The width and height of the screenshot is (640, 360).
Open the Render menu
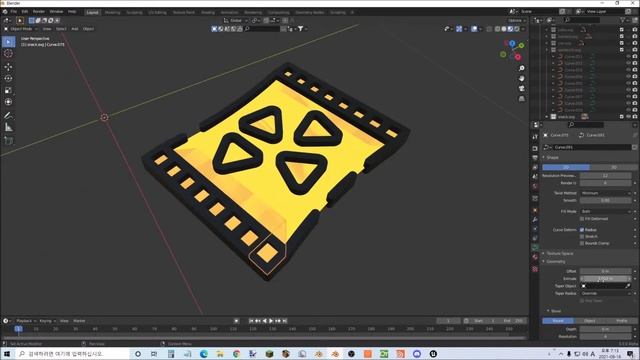coord(39,12)
